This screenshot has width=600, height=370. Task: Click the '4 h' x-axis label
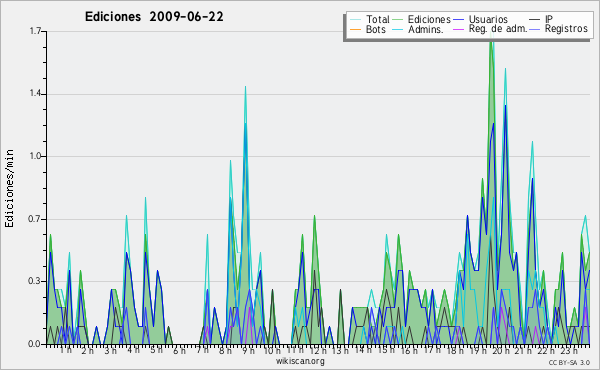click(x=133, y=350)
